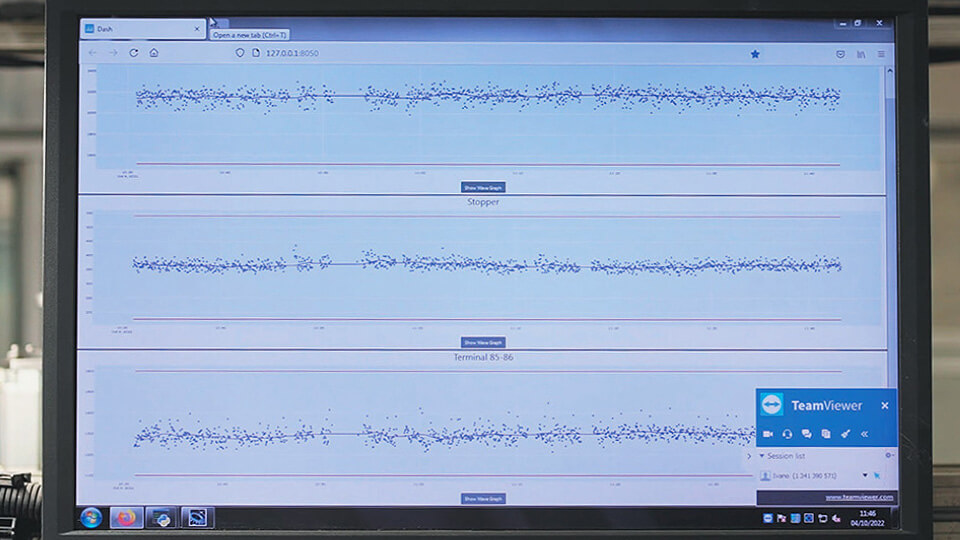This screenshot has width=960, height=540.
Task: Reload the page in the browser toolbar
Action: click(x=133, y=53)
